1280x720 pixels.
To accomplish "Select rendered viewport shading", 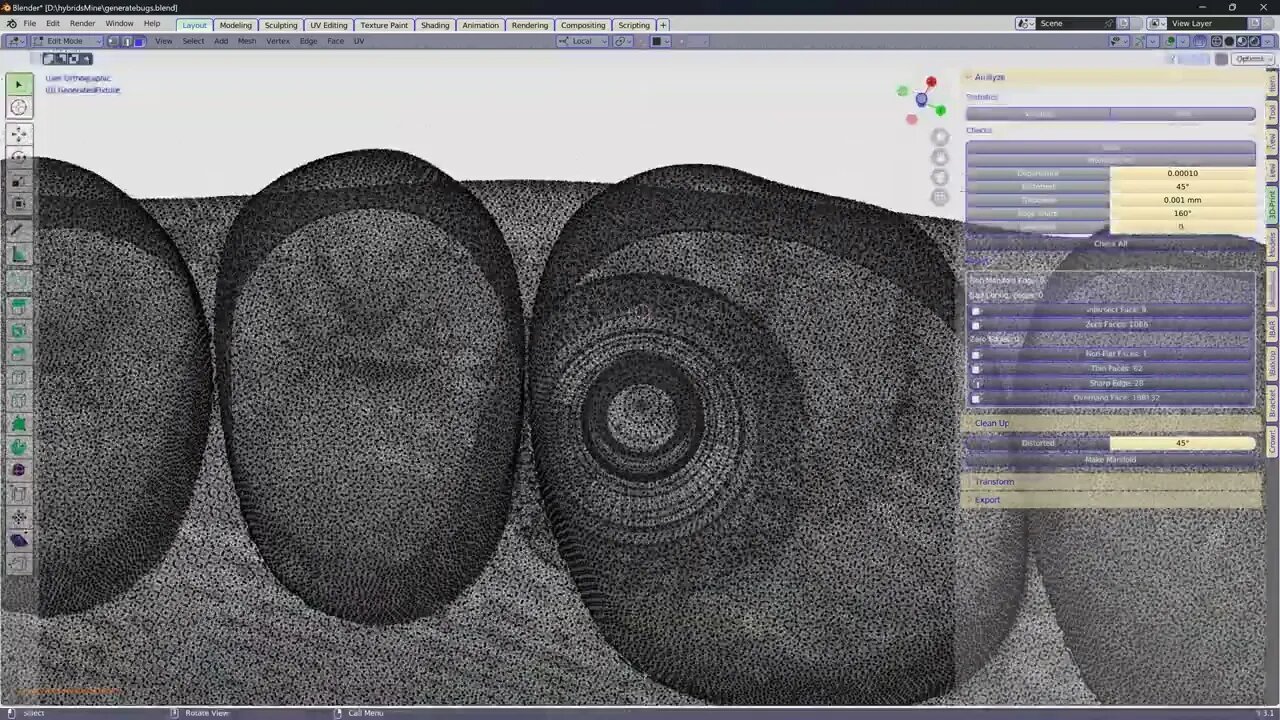I will 1253,41.
